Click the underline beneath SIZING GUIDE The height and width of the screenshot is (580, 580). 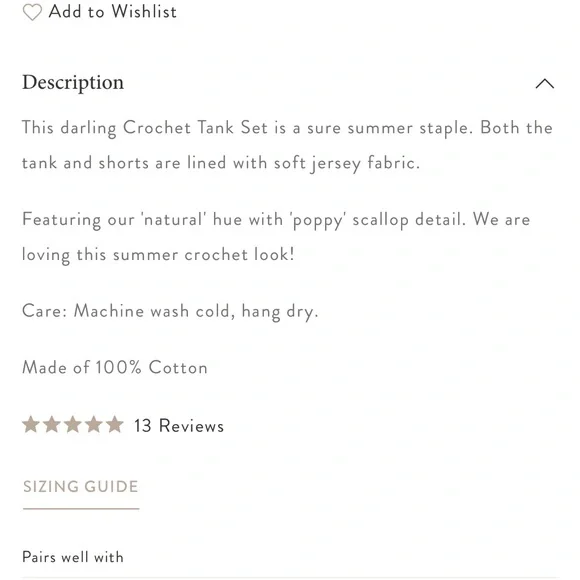pyautogui.click(x=81, y=509)
